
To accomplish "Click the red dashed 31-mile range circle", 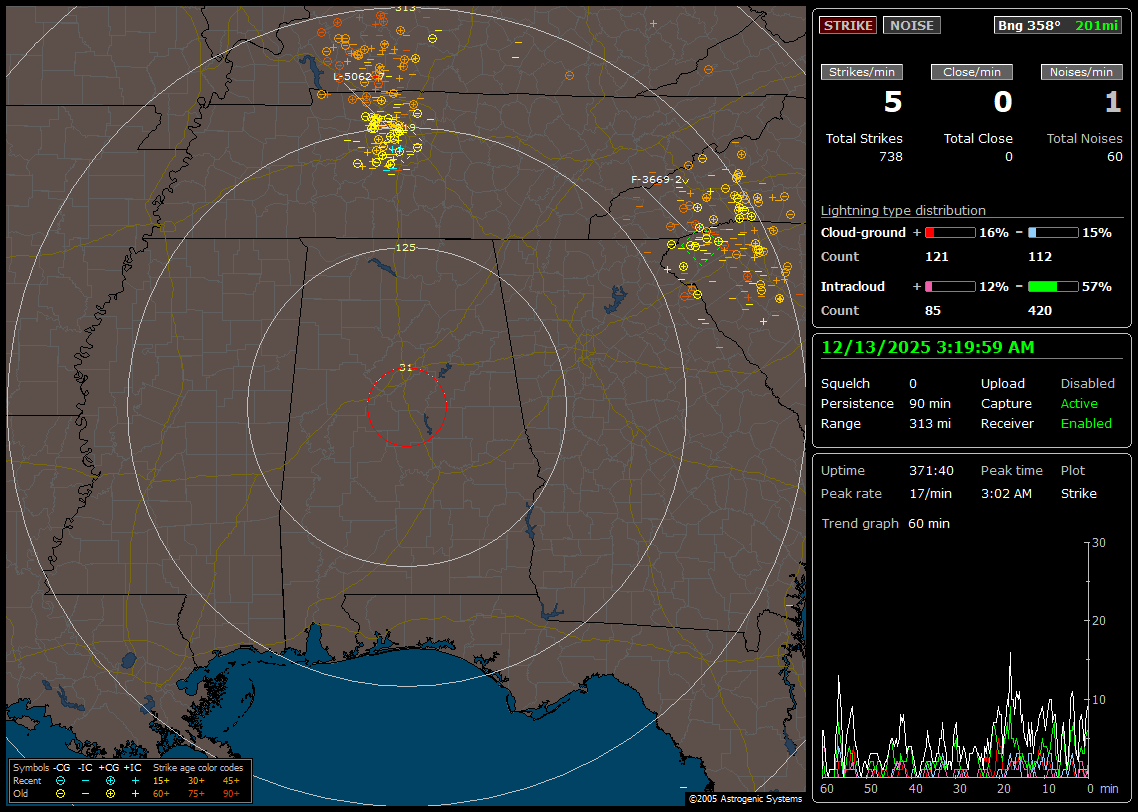I will coord(367,407).
